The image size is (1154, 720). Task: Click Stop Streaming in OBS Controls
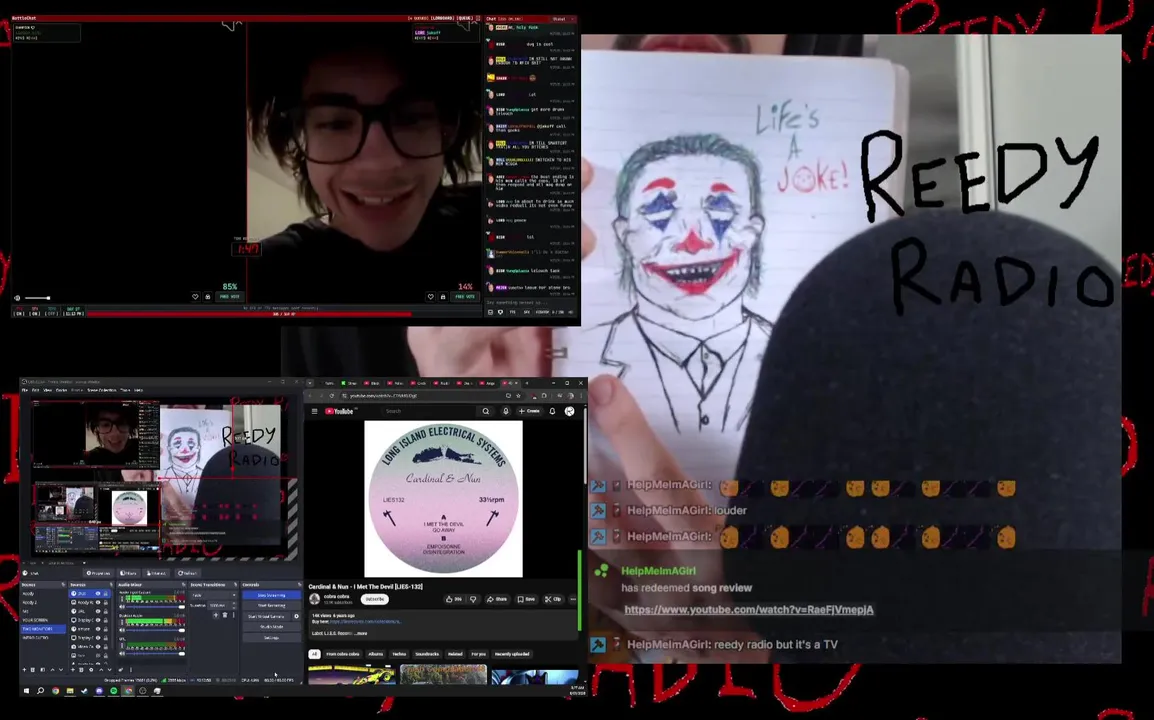pos(272,596)
